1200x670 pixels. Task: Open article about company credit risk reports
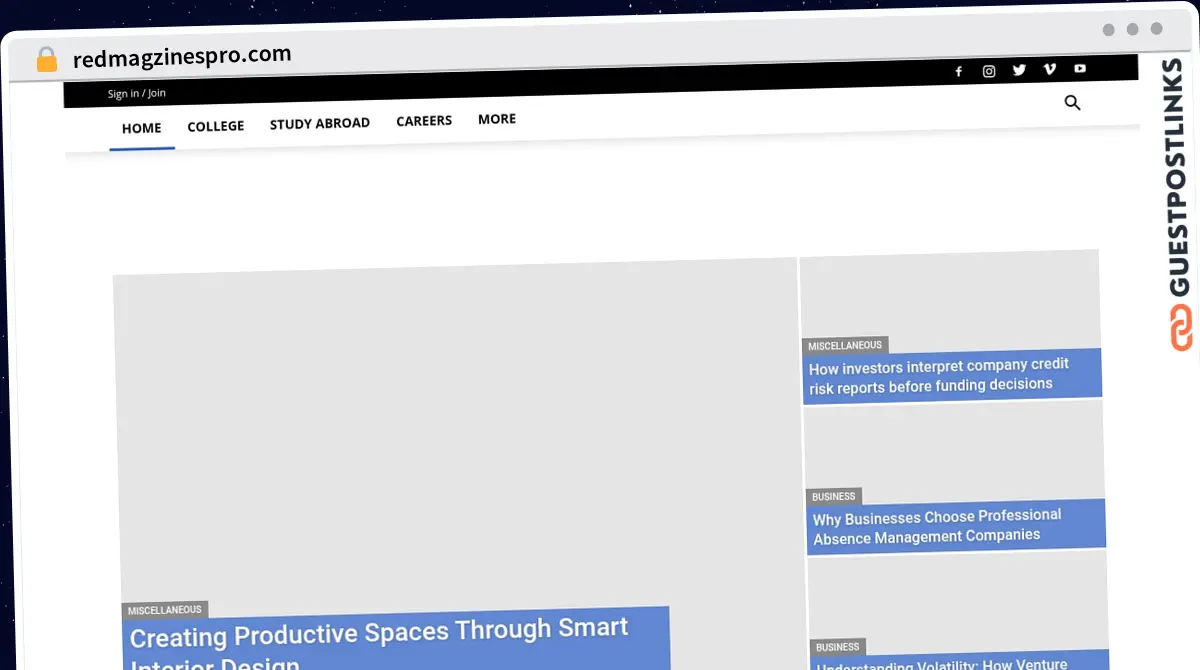[939, 375]
